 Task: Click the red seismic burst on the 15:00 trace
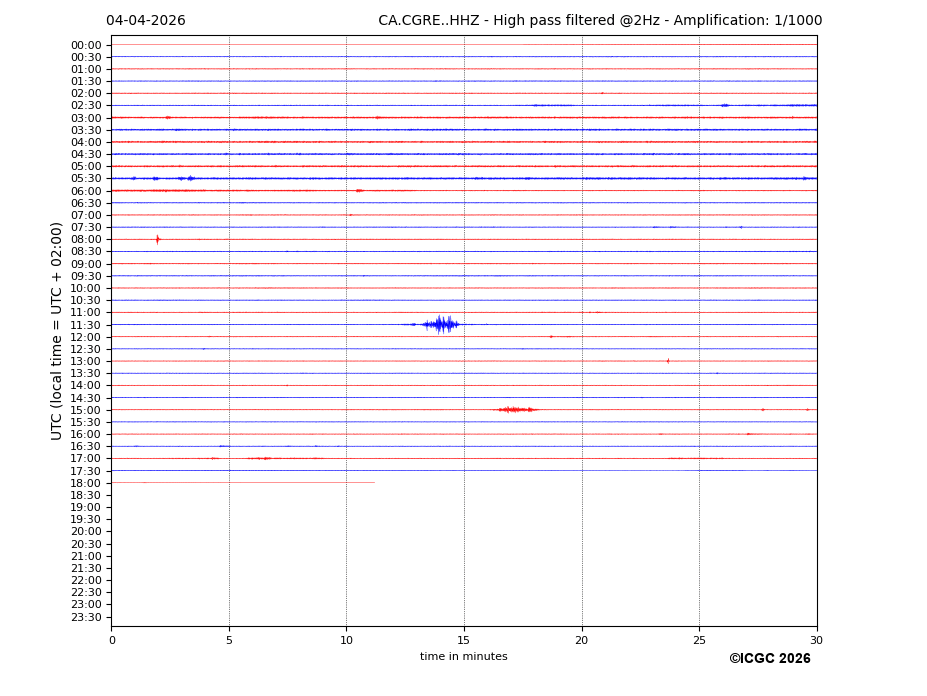[517, 409]
